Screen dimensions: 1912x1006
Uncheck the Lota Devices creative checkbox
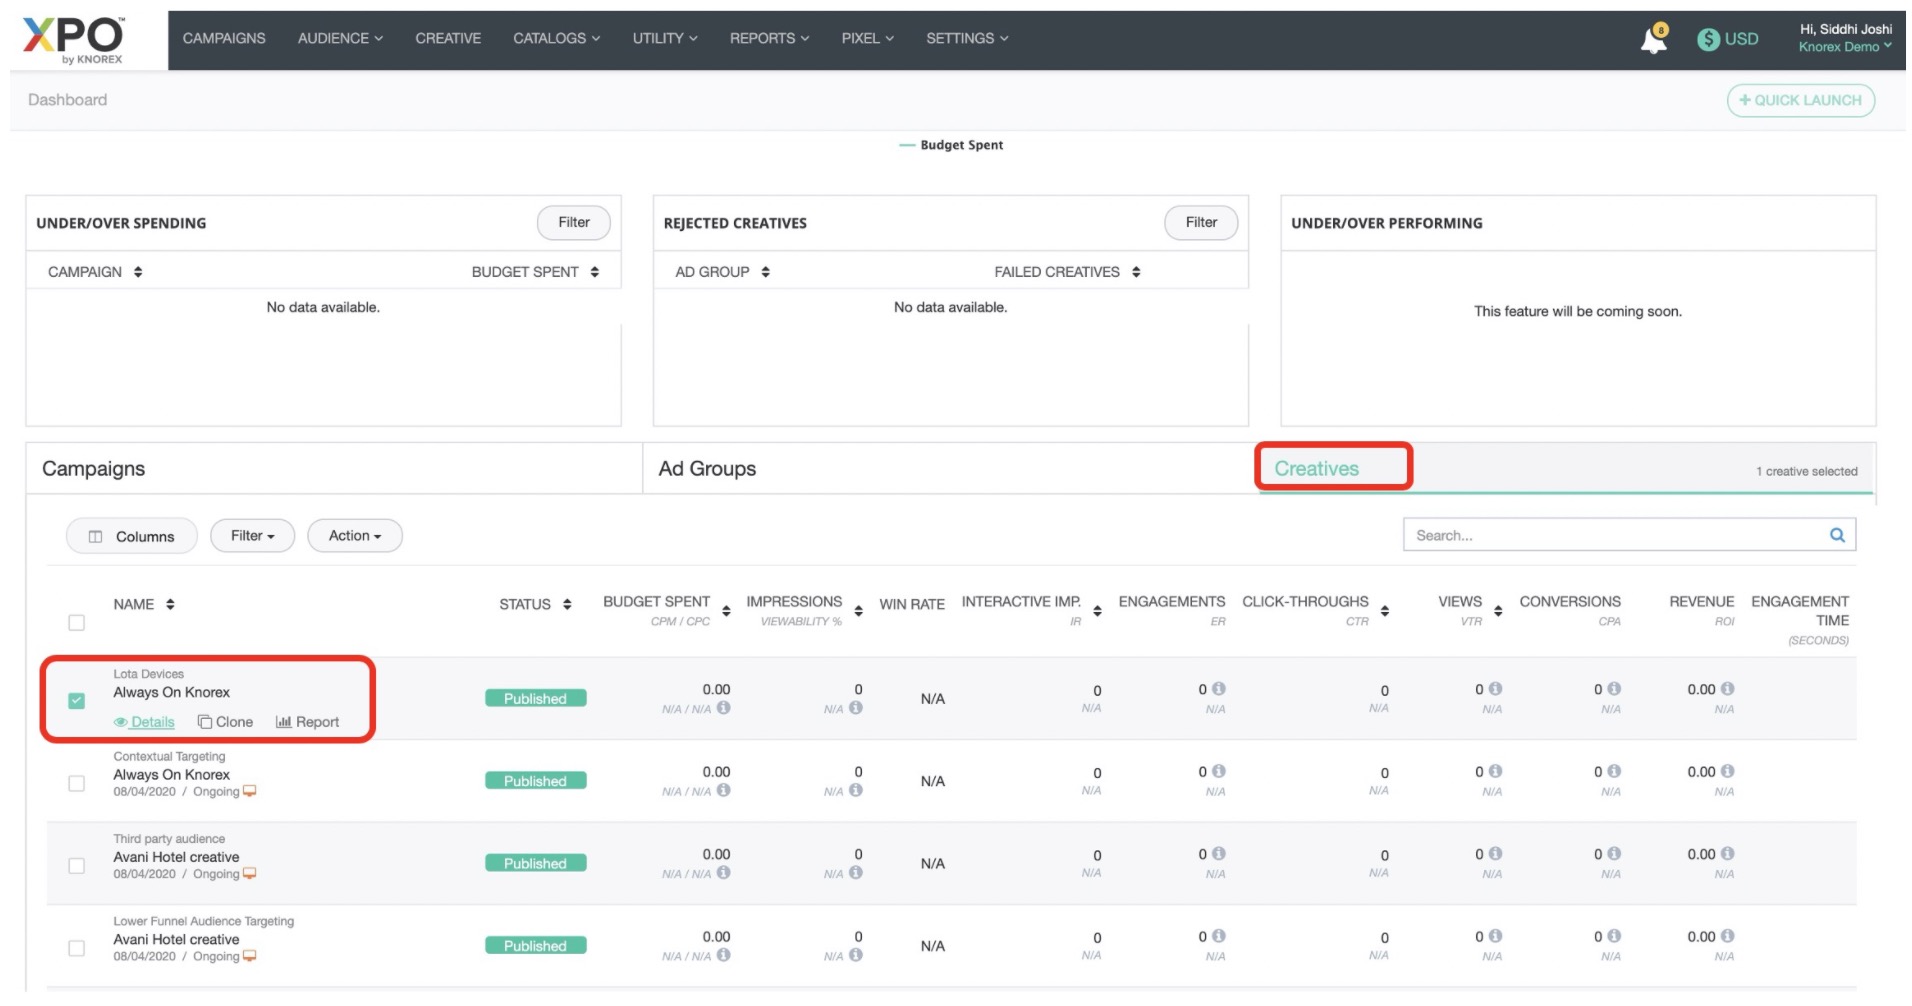coord(76,700)
